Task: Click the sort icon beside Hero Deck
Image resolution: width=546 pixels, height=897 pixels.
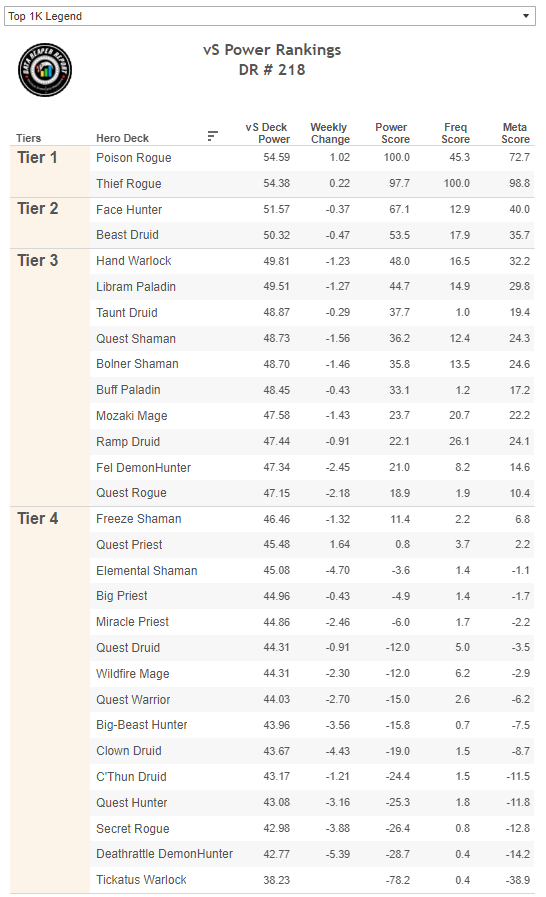Action: click(x=212, y=136)
